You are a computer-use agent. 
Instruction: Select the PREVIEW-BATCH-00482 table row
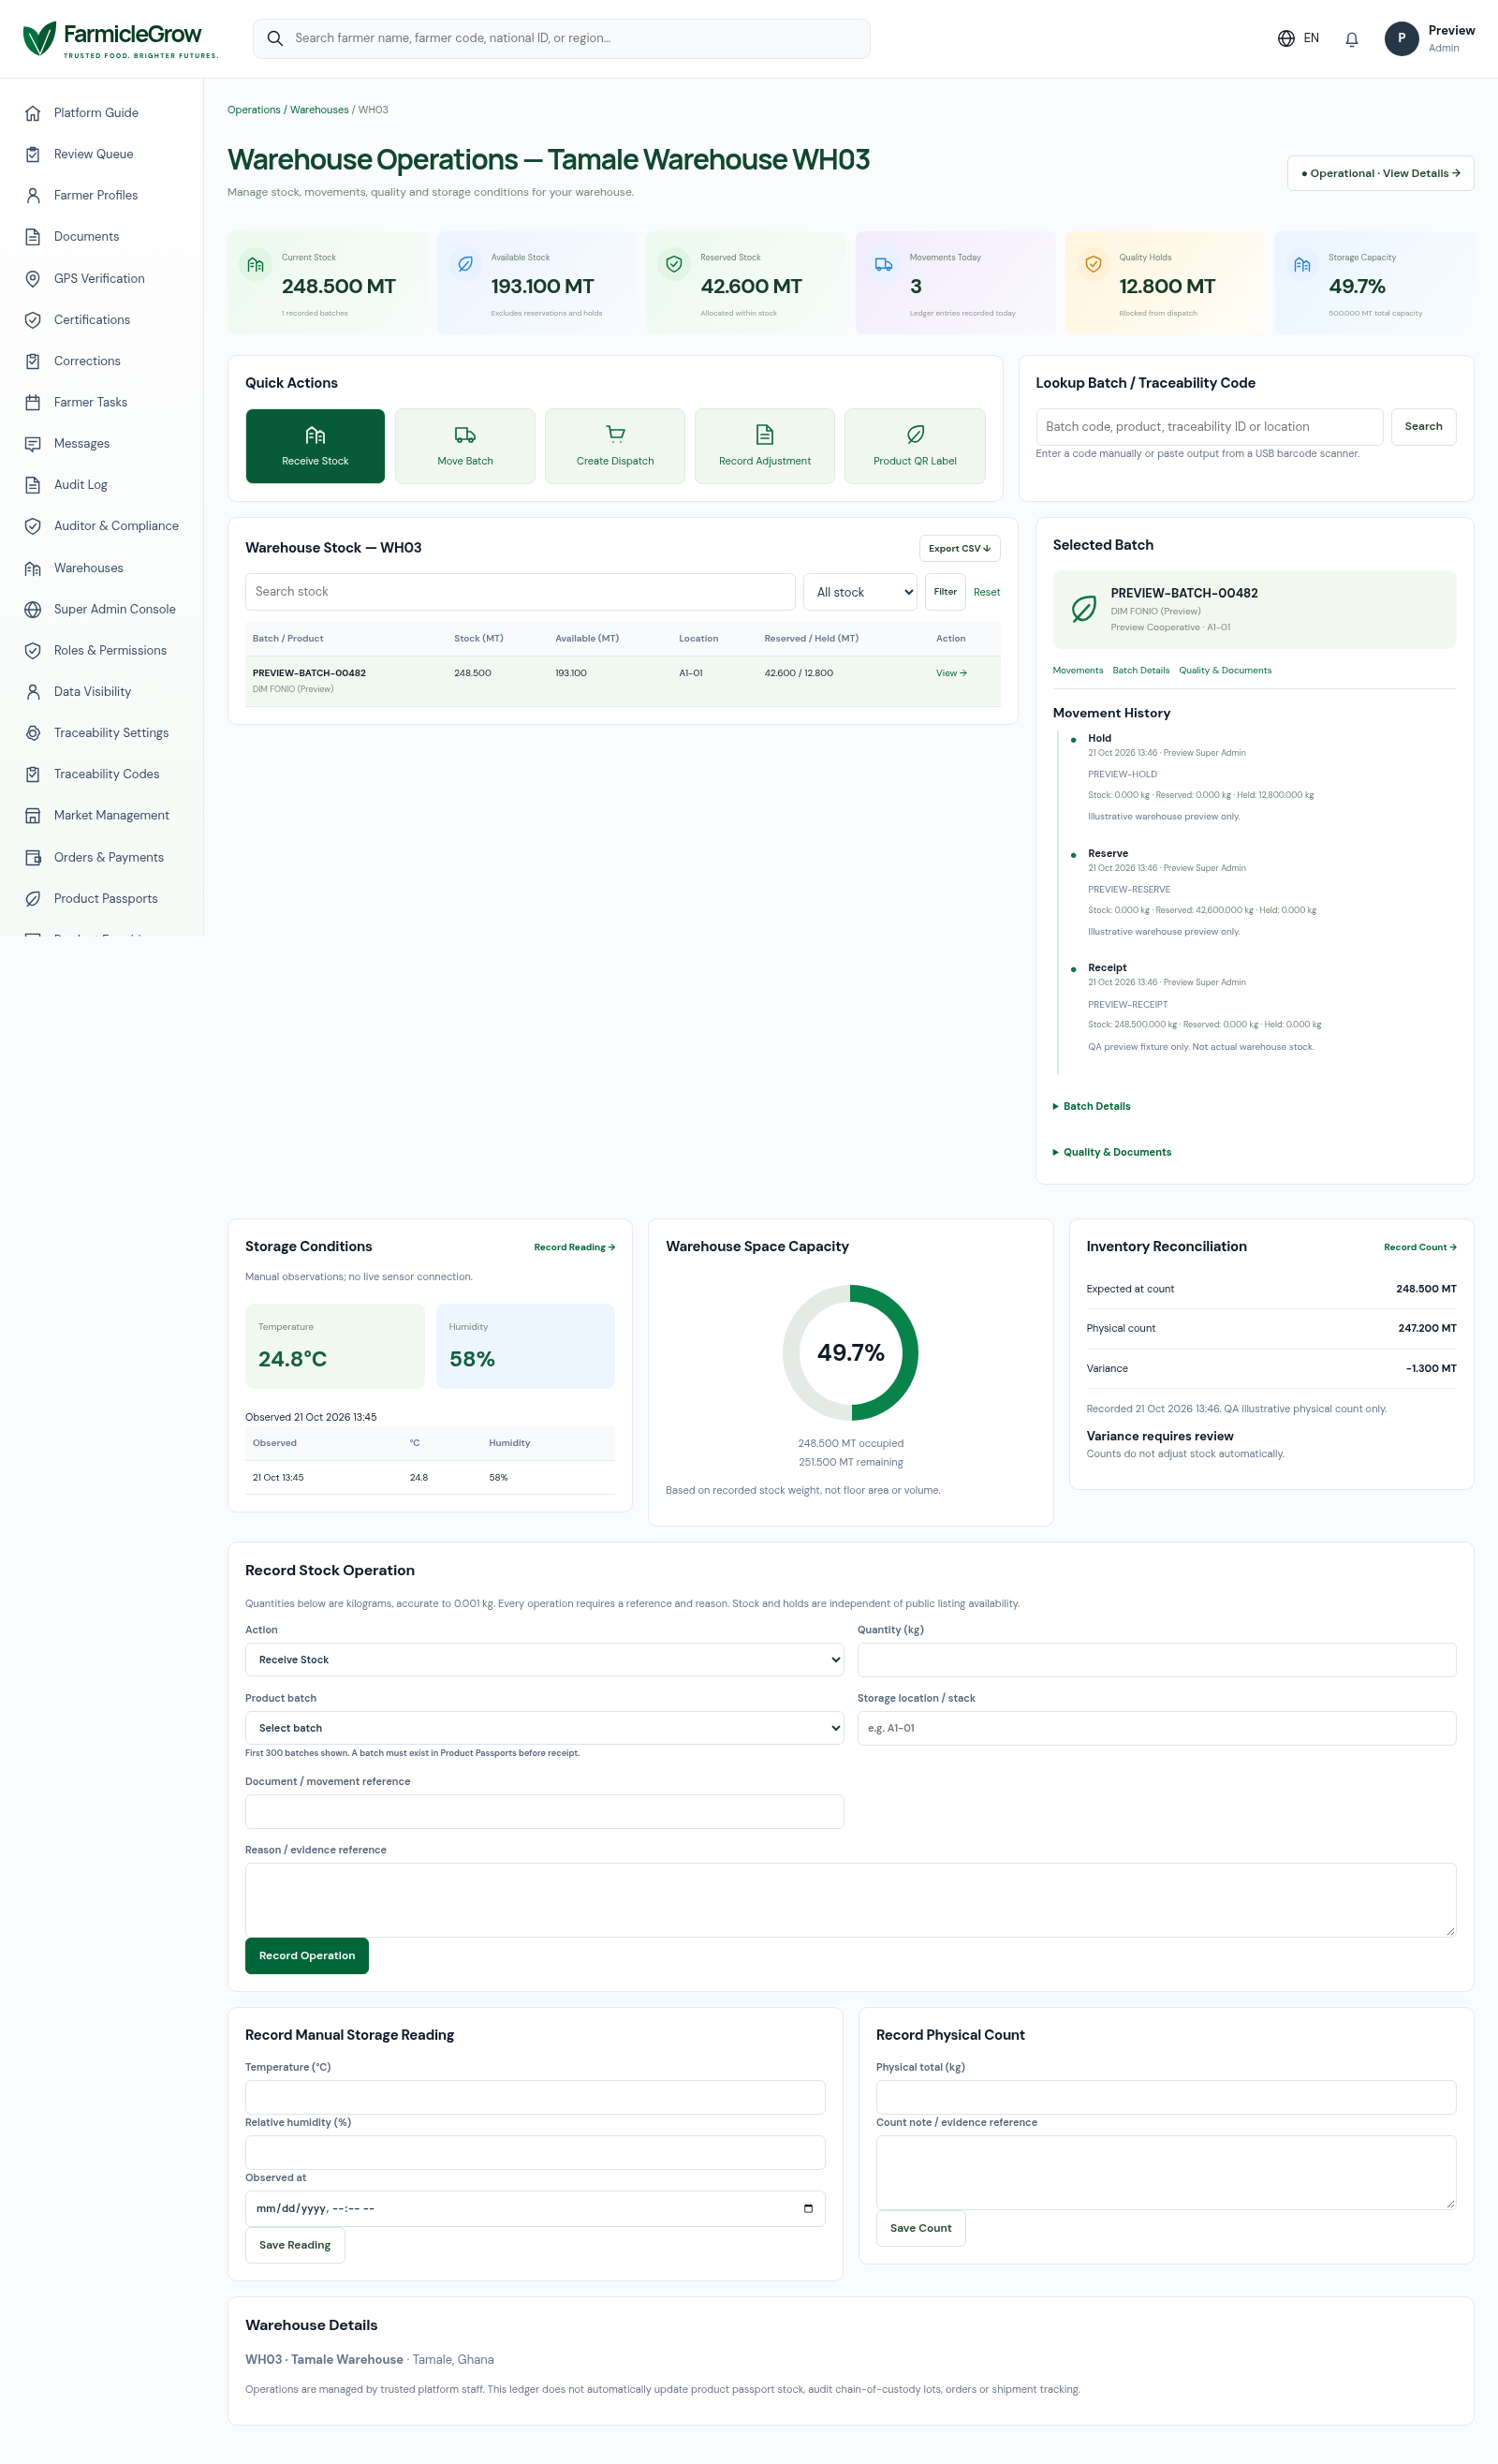(x=622, y=681)
